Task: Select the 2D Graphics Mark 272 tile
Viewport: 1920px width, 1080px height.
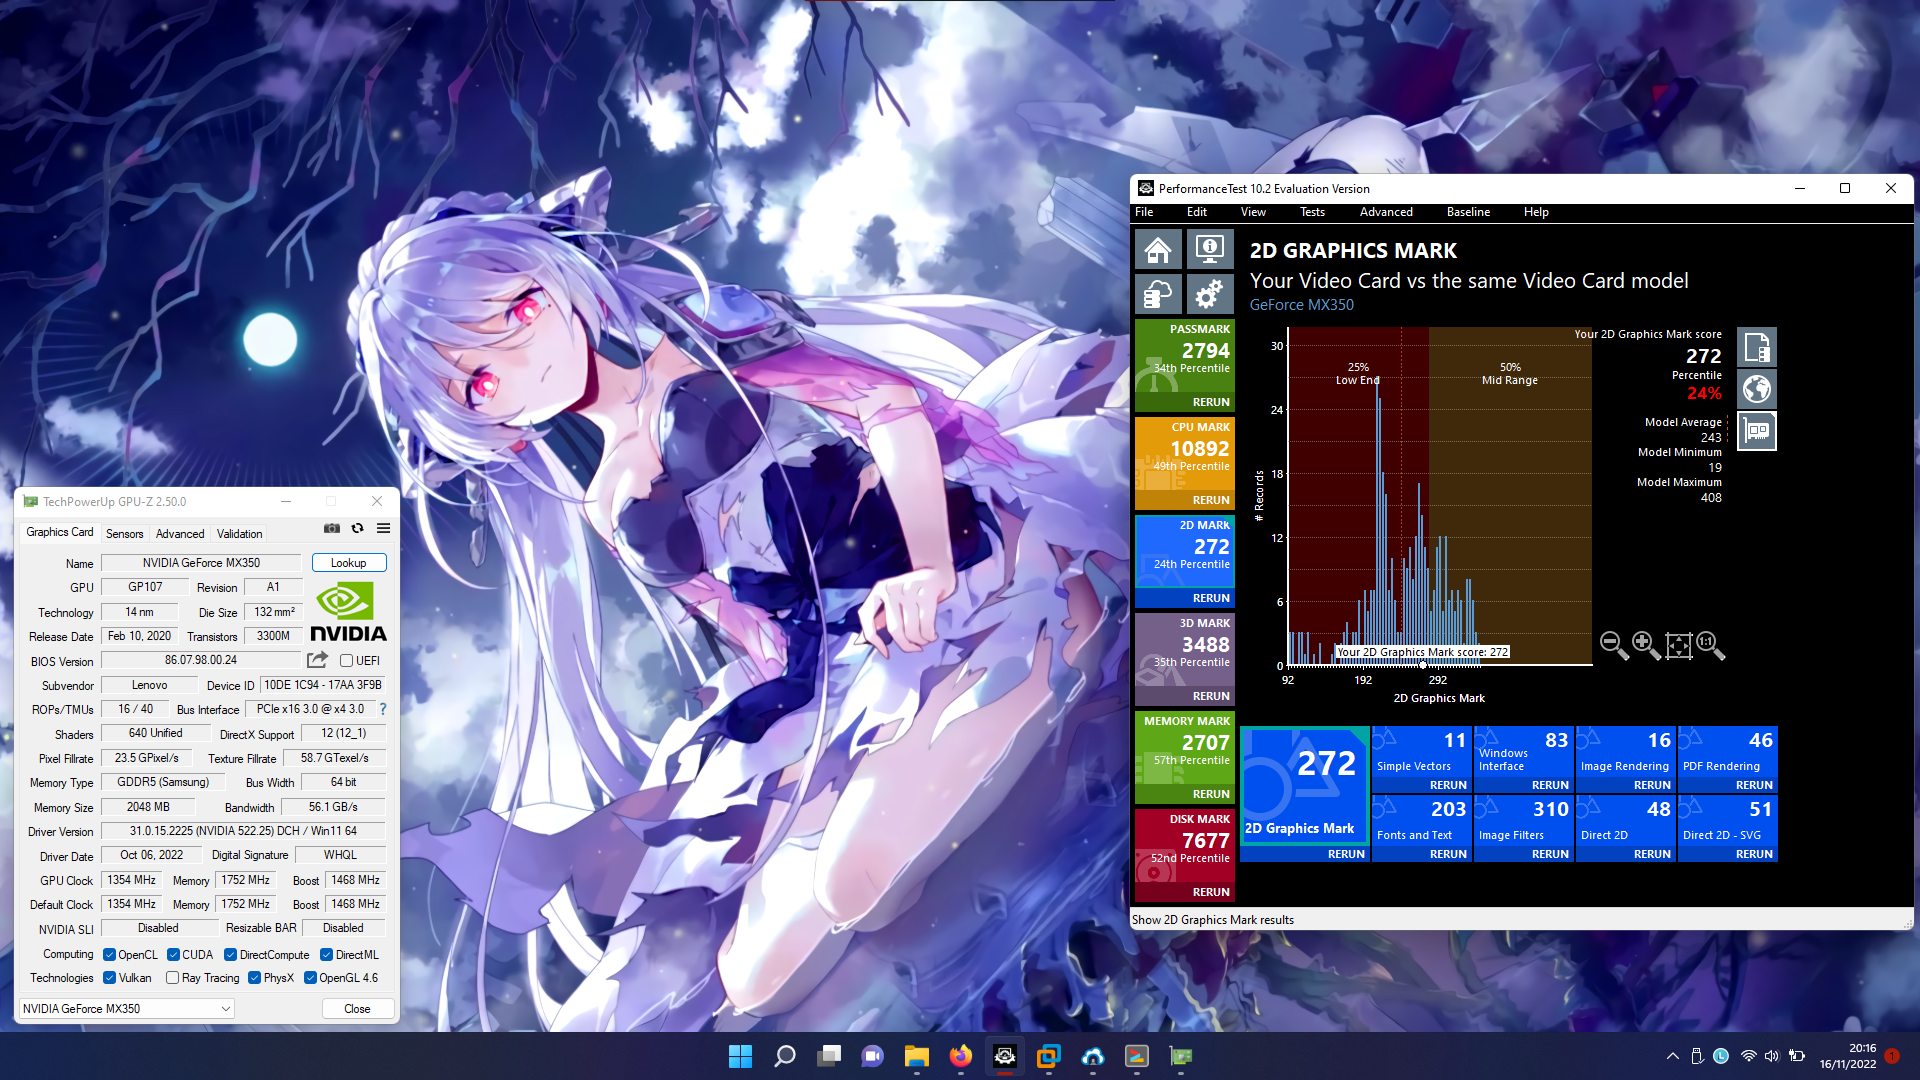Action: (1304, 787)
